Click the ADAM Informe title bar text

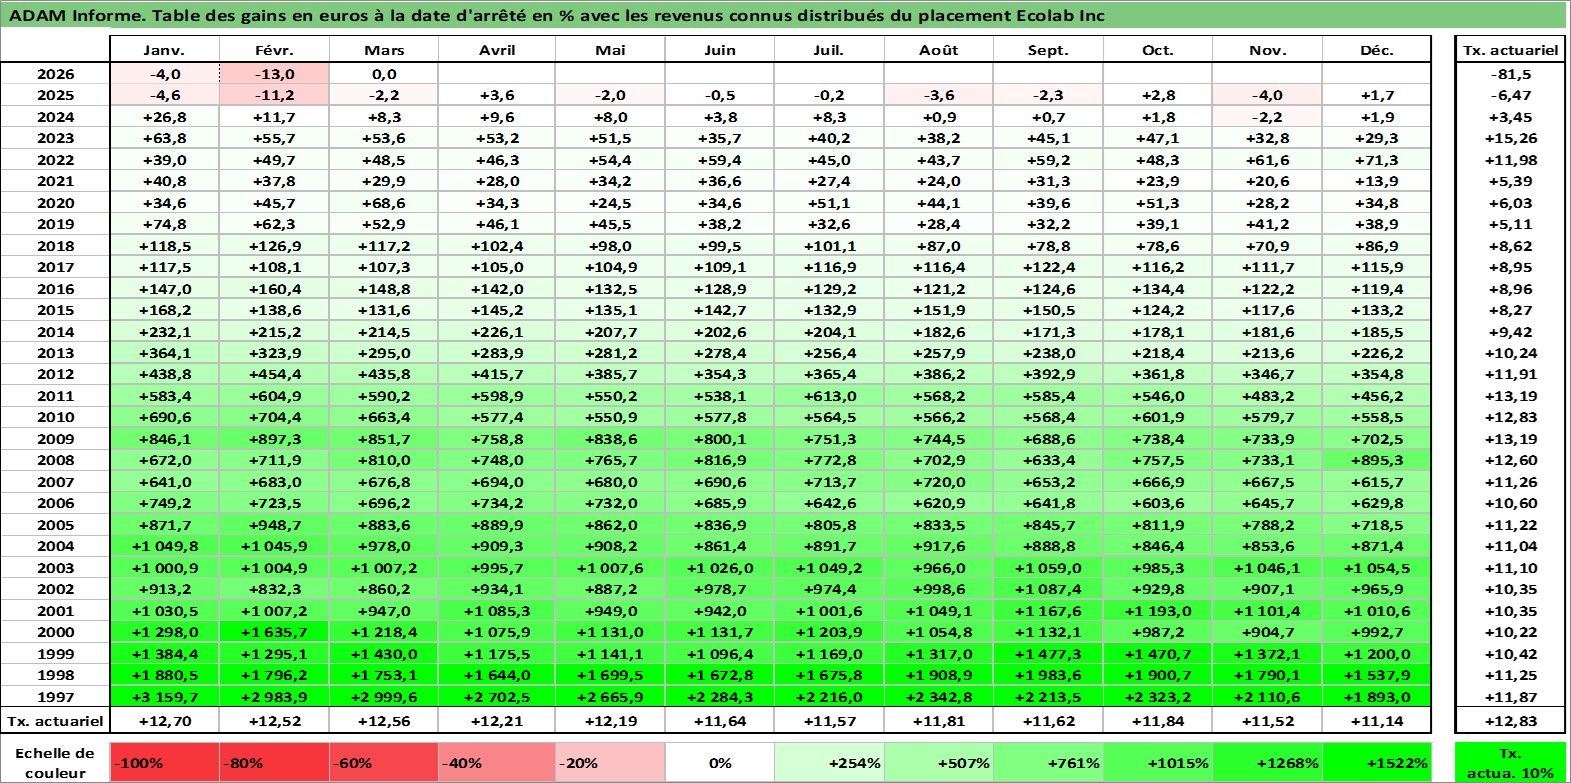(557, 15)
